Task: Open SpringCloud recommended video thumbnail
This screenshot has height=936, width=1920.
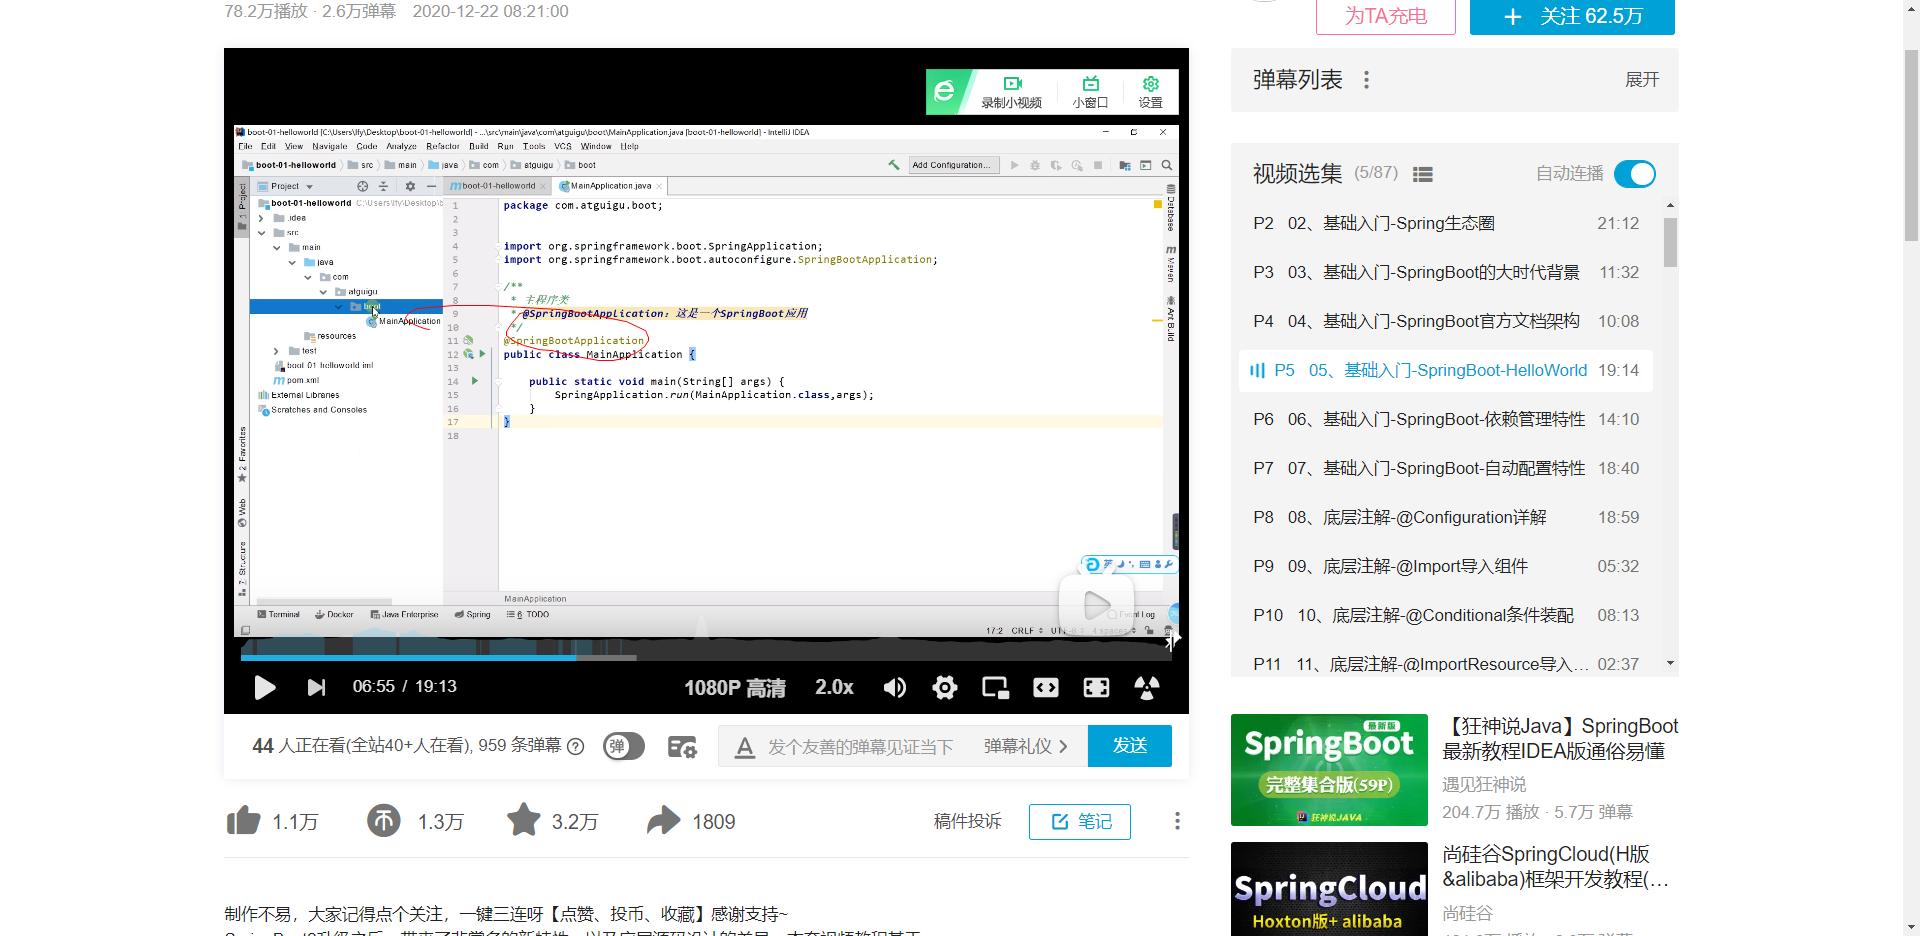Action: coord(1329,889)
